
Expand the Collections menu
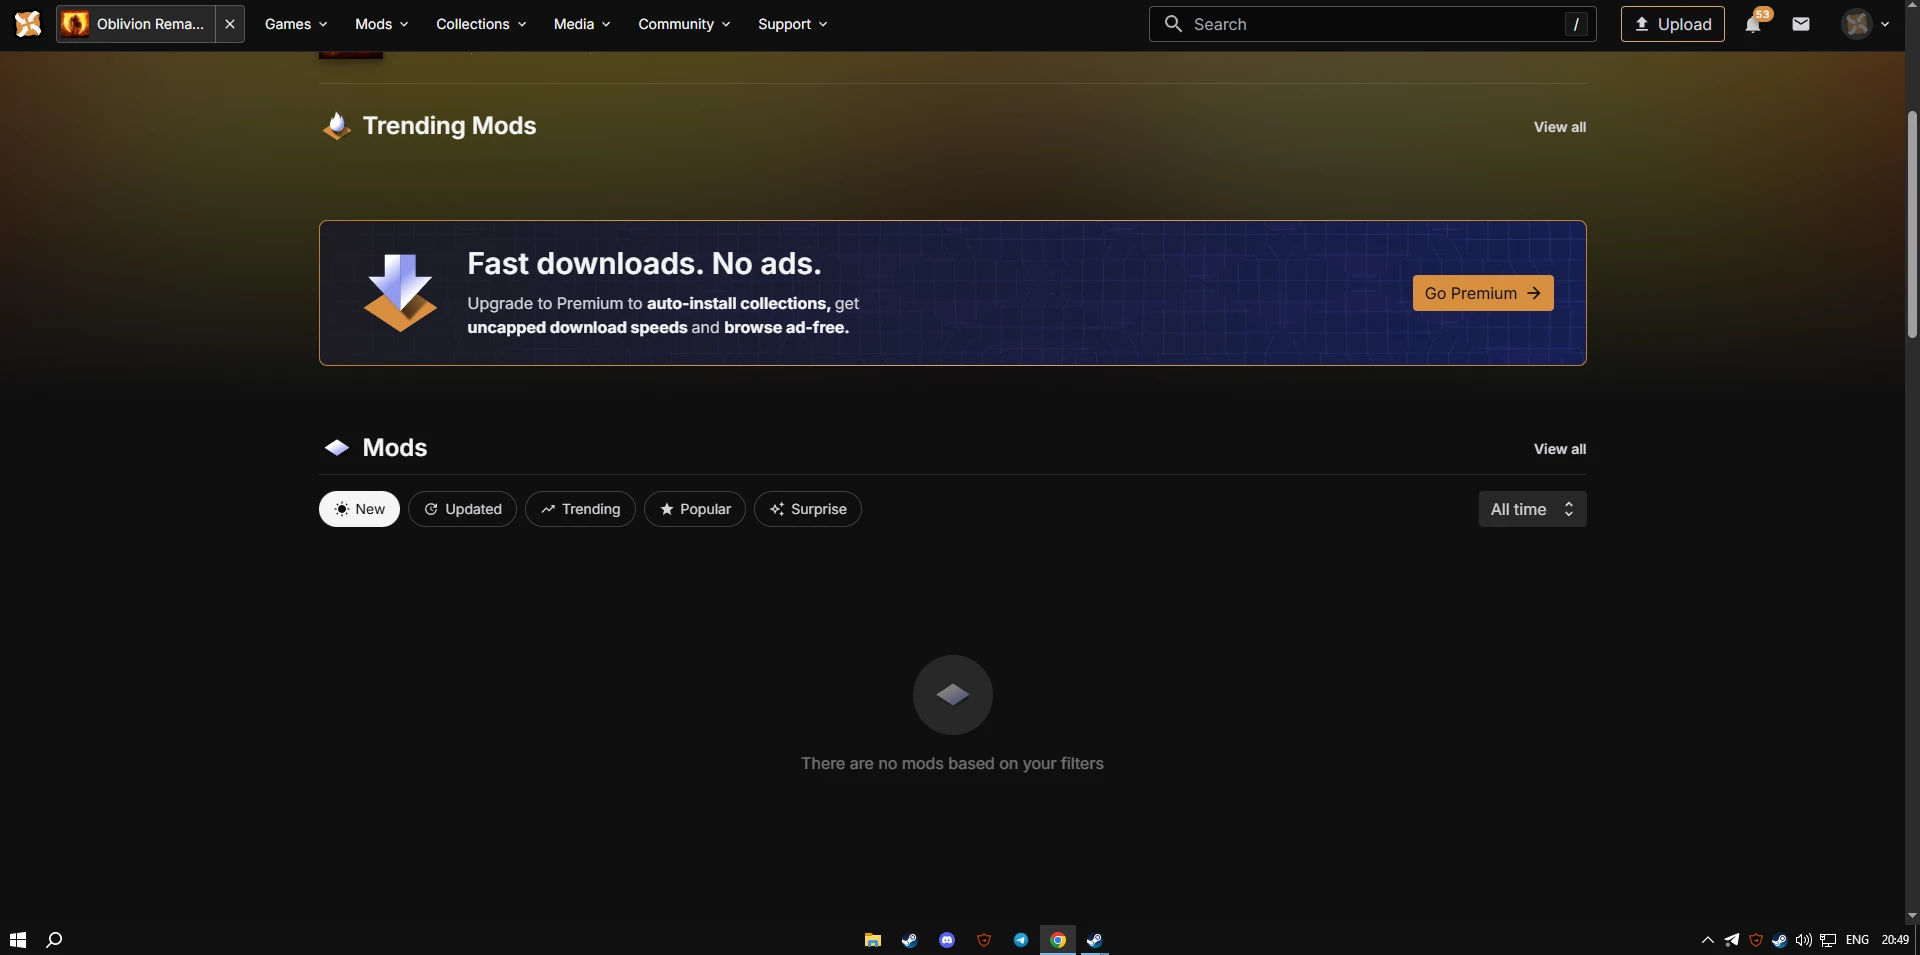click(481, 24)
